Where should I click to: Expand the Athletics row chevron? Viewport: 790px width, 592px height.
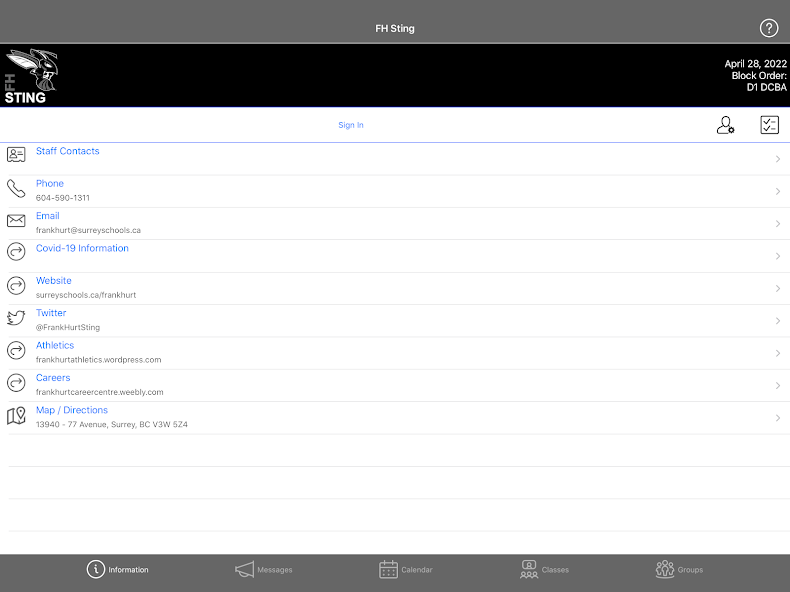pyautogui.click(x=778, y=353)
